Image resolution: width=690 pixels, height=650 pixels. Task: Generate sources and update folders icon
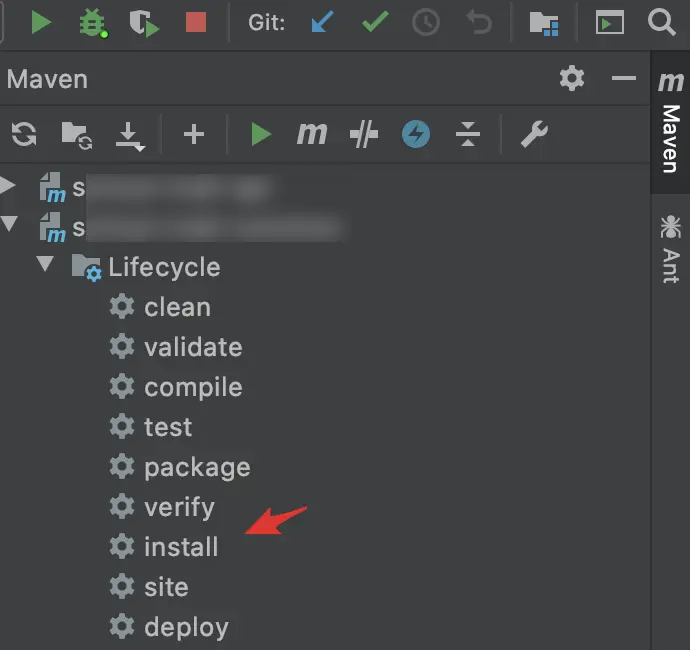click(77, 136)
